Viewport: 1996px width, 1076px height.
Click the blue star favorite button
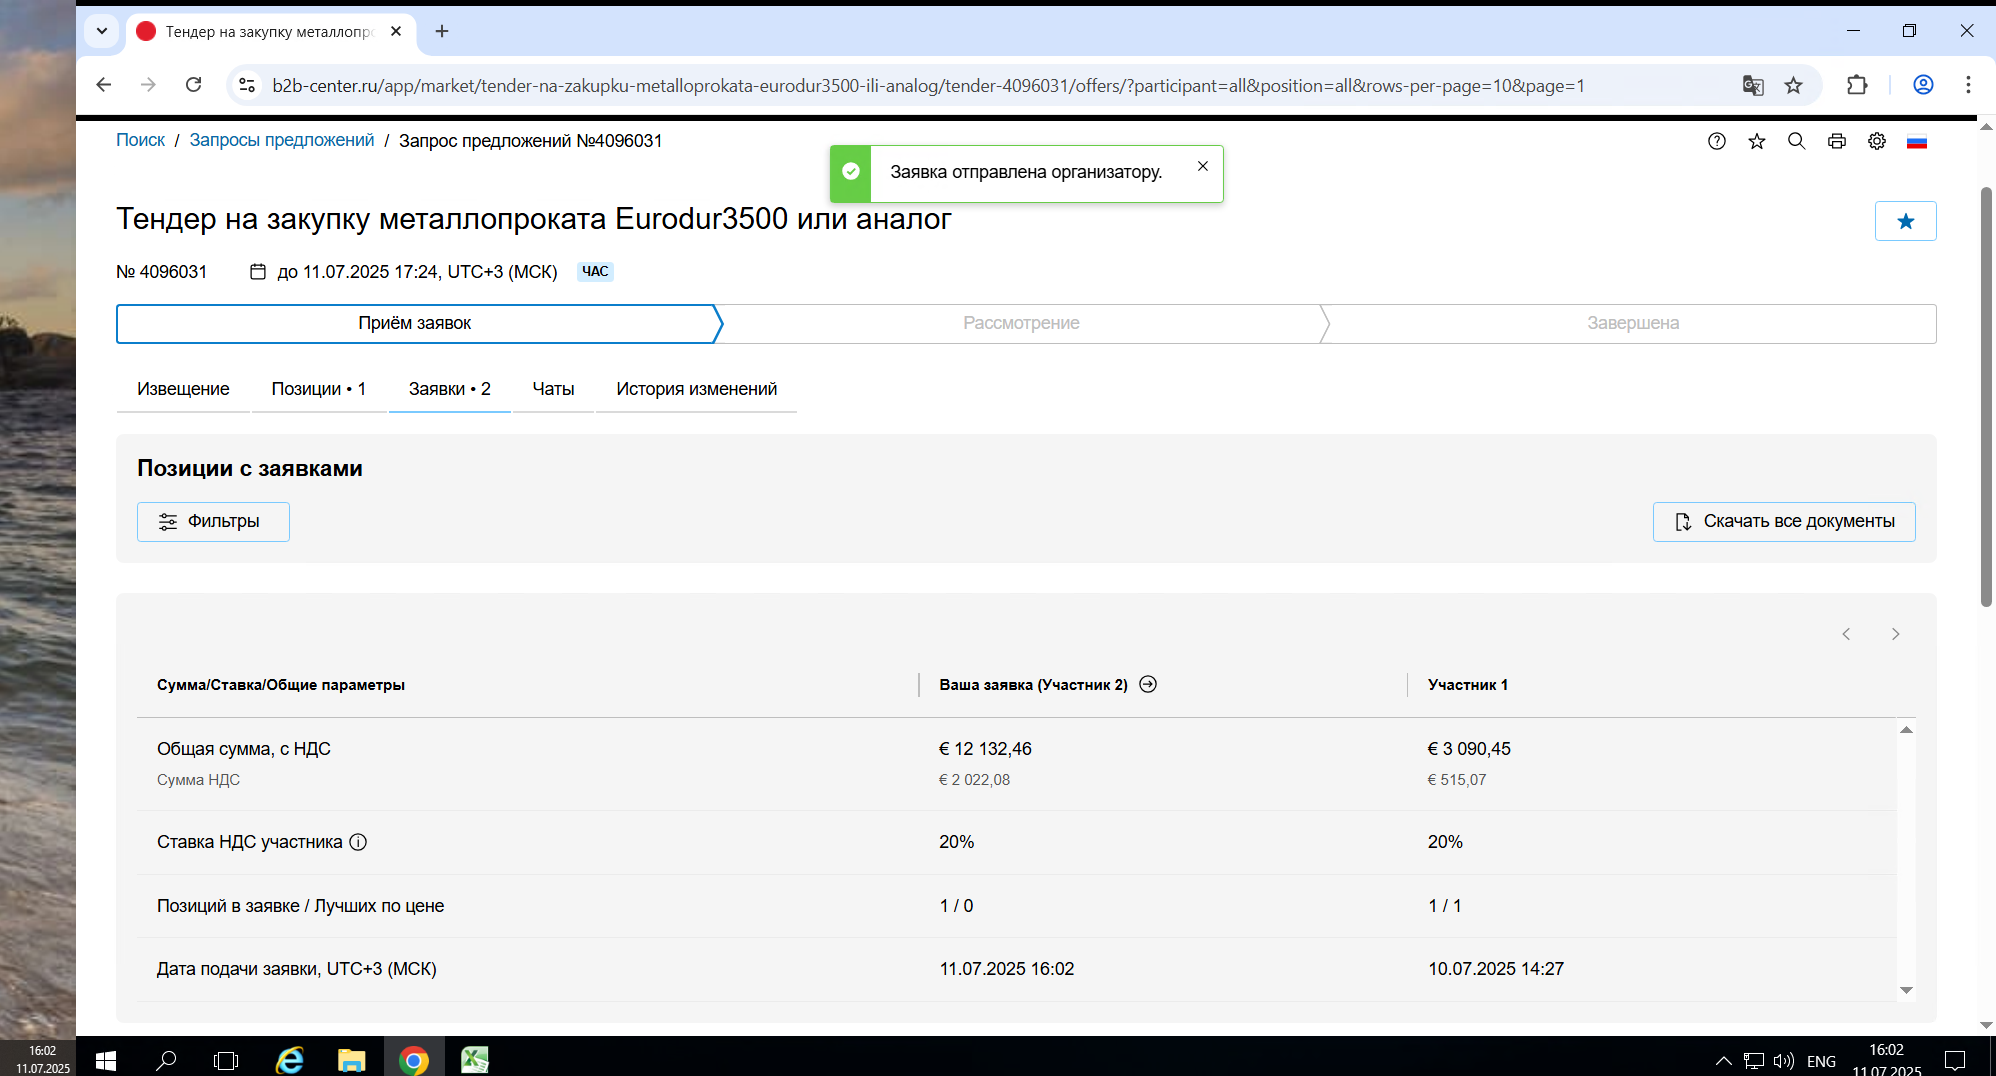point(1906,221)
